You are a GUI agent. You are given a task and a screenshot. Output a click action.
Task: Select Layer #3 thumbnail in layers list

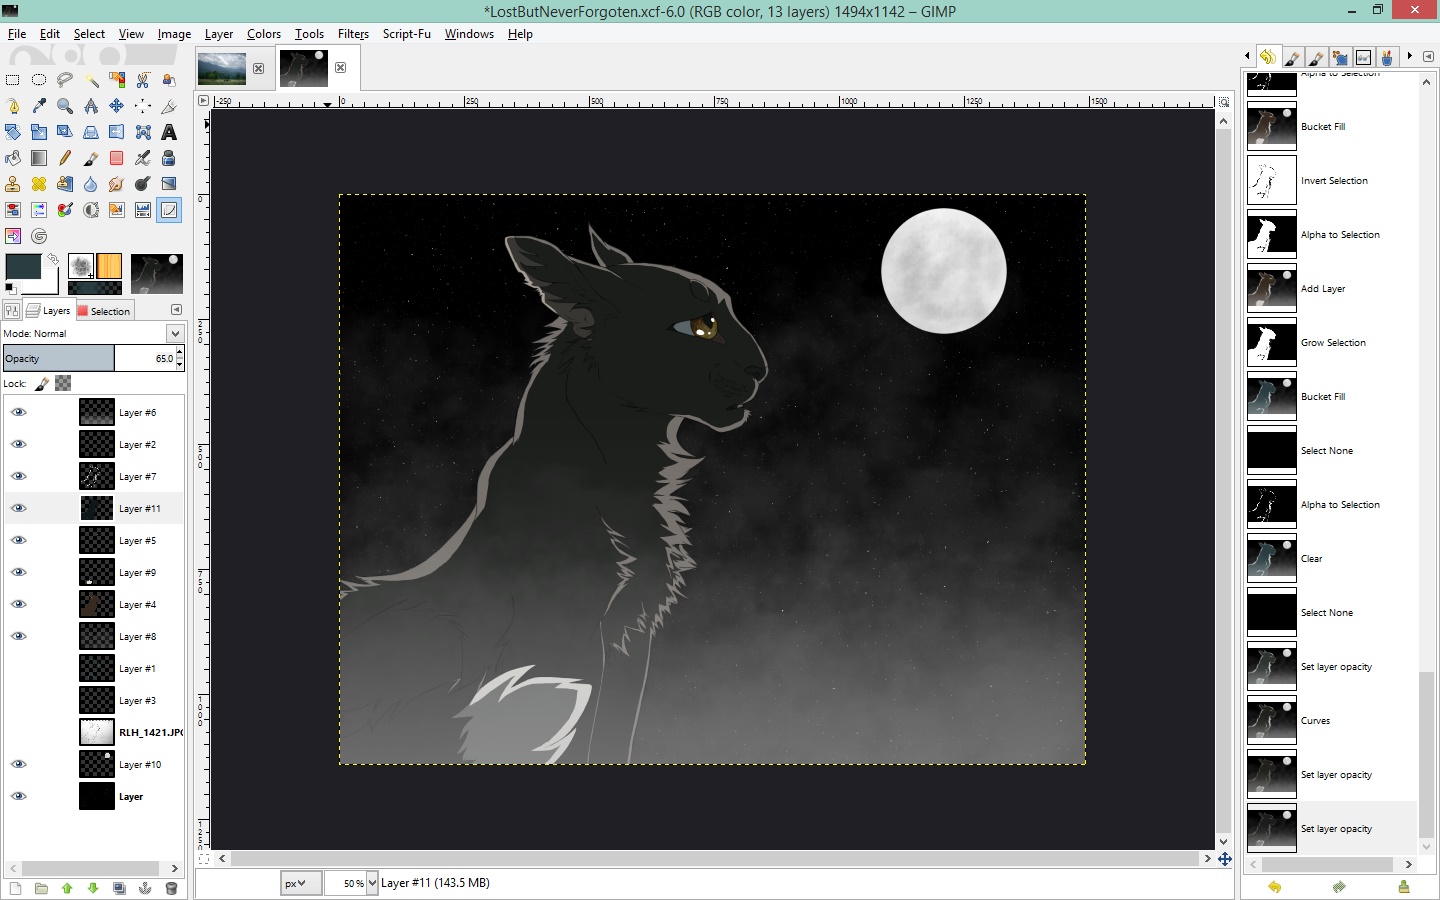(97, 700)
